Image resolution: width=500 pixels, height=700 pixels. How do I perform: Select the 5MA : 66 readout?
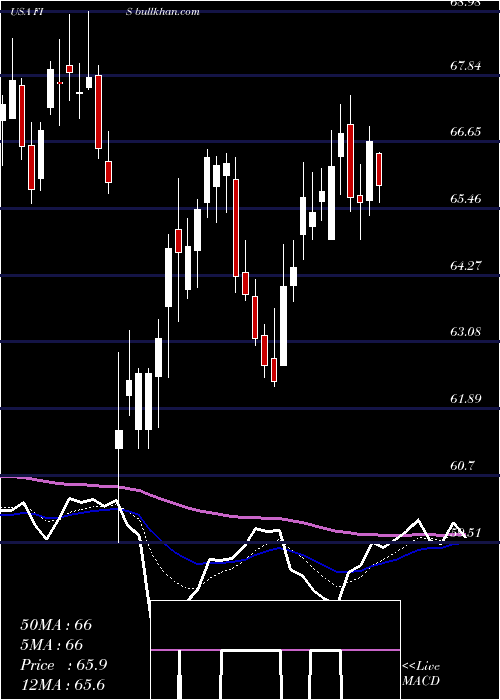52,645
